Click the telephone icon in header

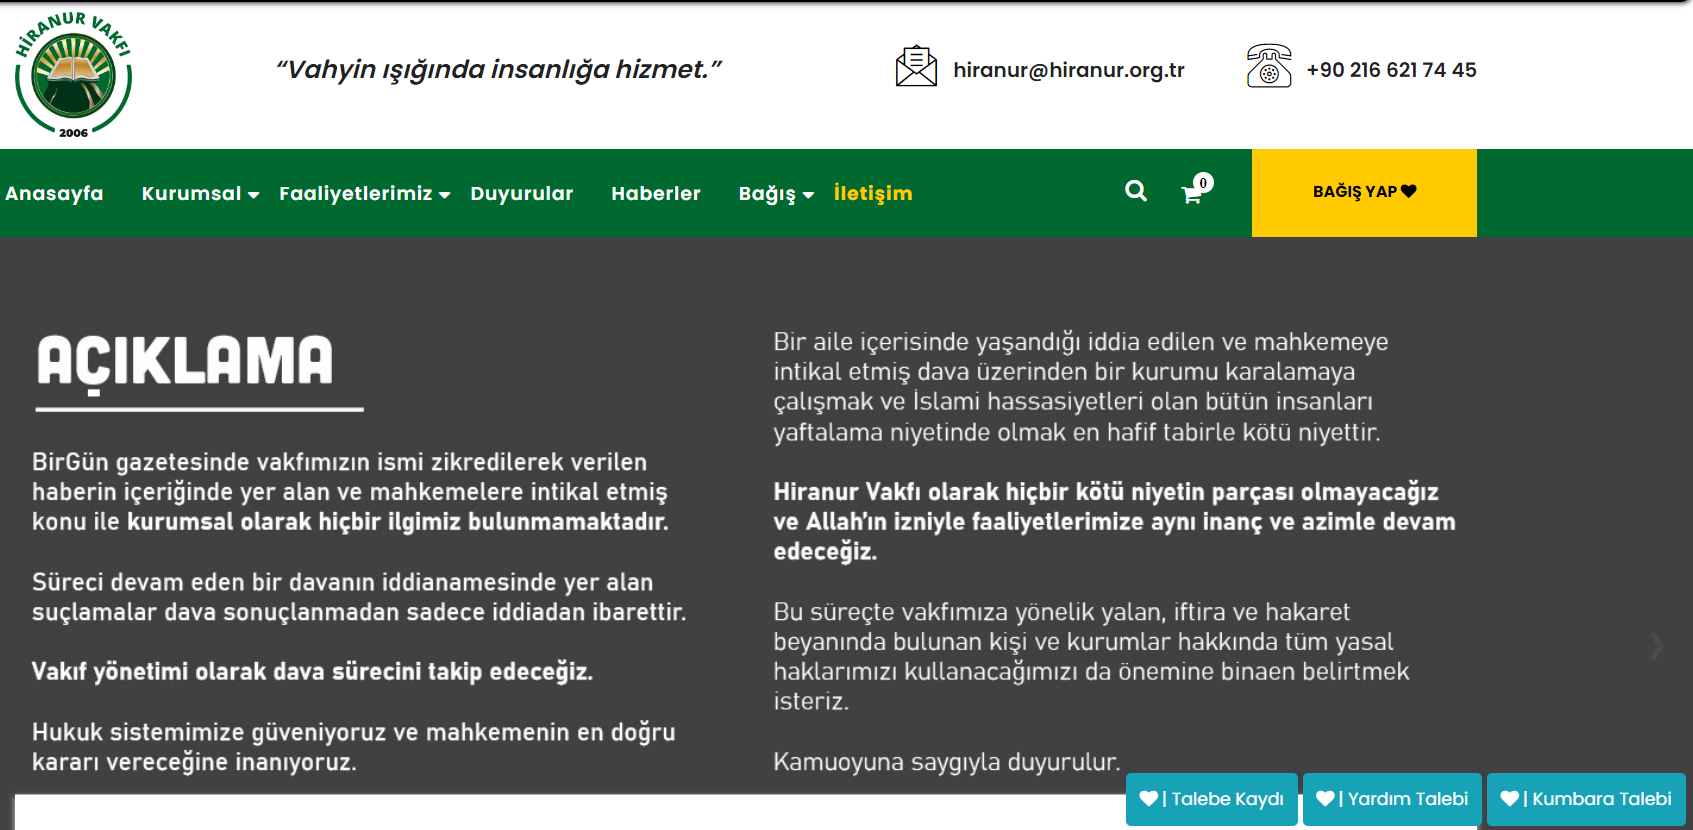point(1269,66)
